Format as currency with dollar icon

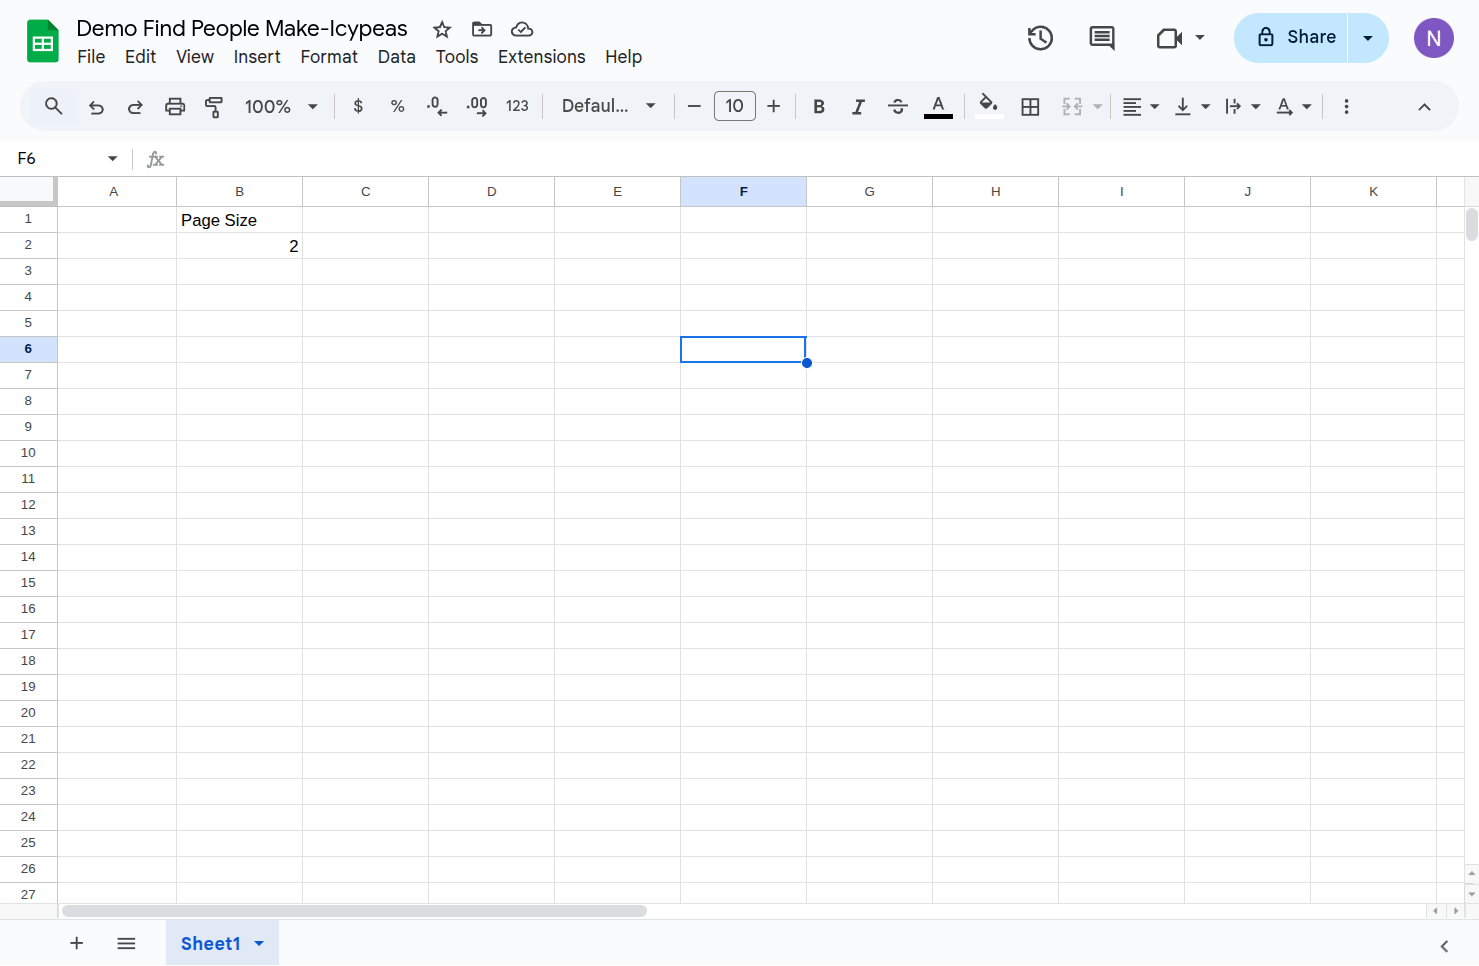pos(358,106)
